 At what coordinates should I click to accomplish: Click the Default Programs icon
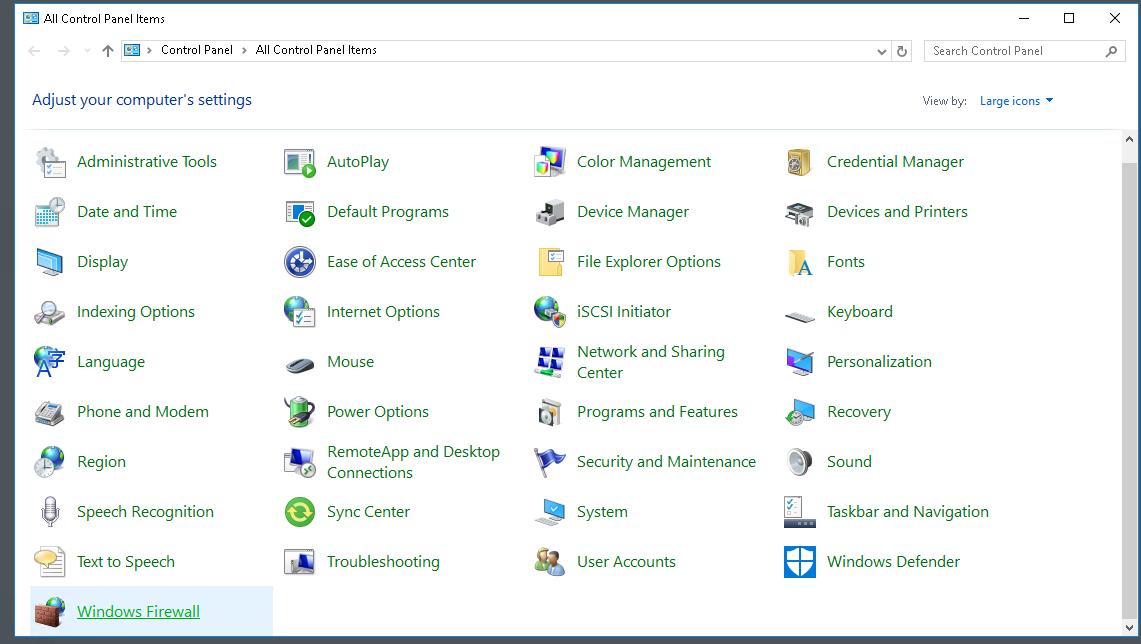pos(300,212)
